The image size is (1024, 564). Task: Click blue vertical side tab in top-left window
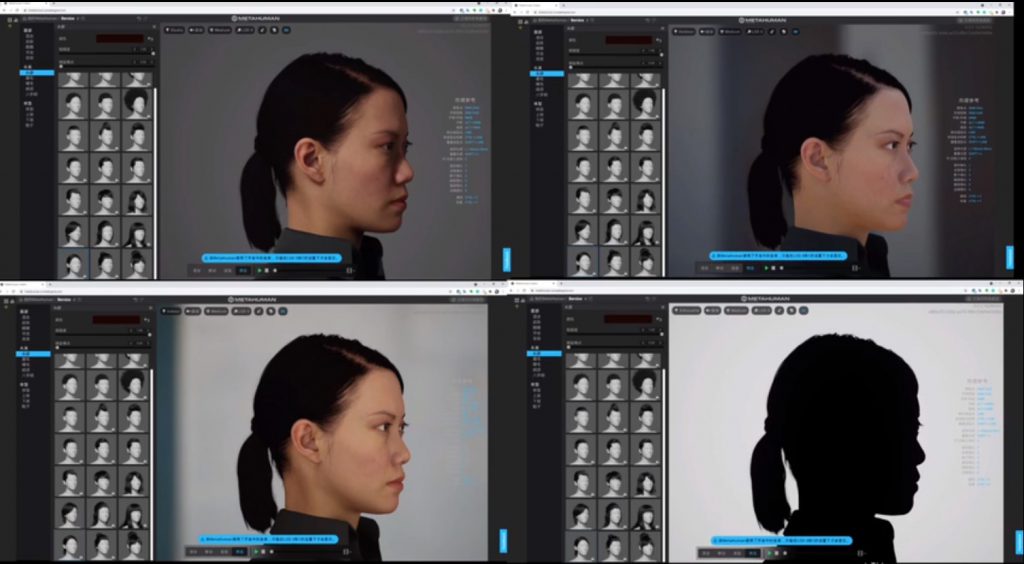pyautogui.click(x=506, y=260)
